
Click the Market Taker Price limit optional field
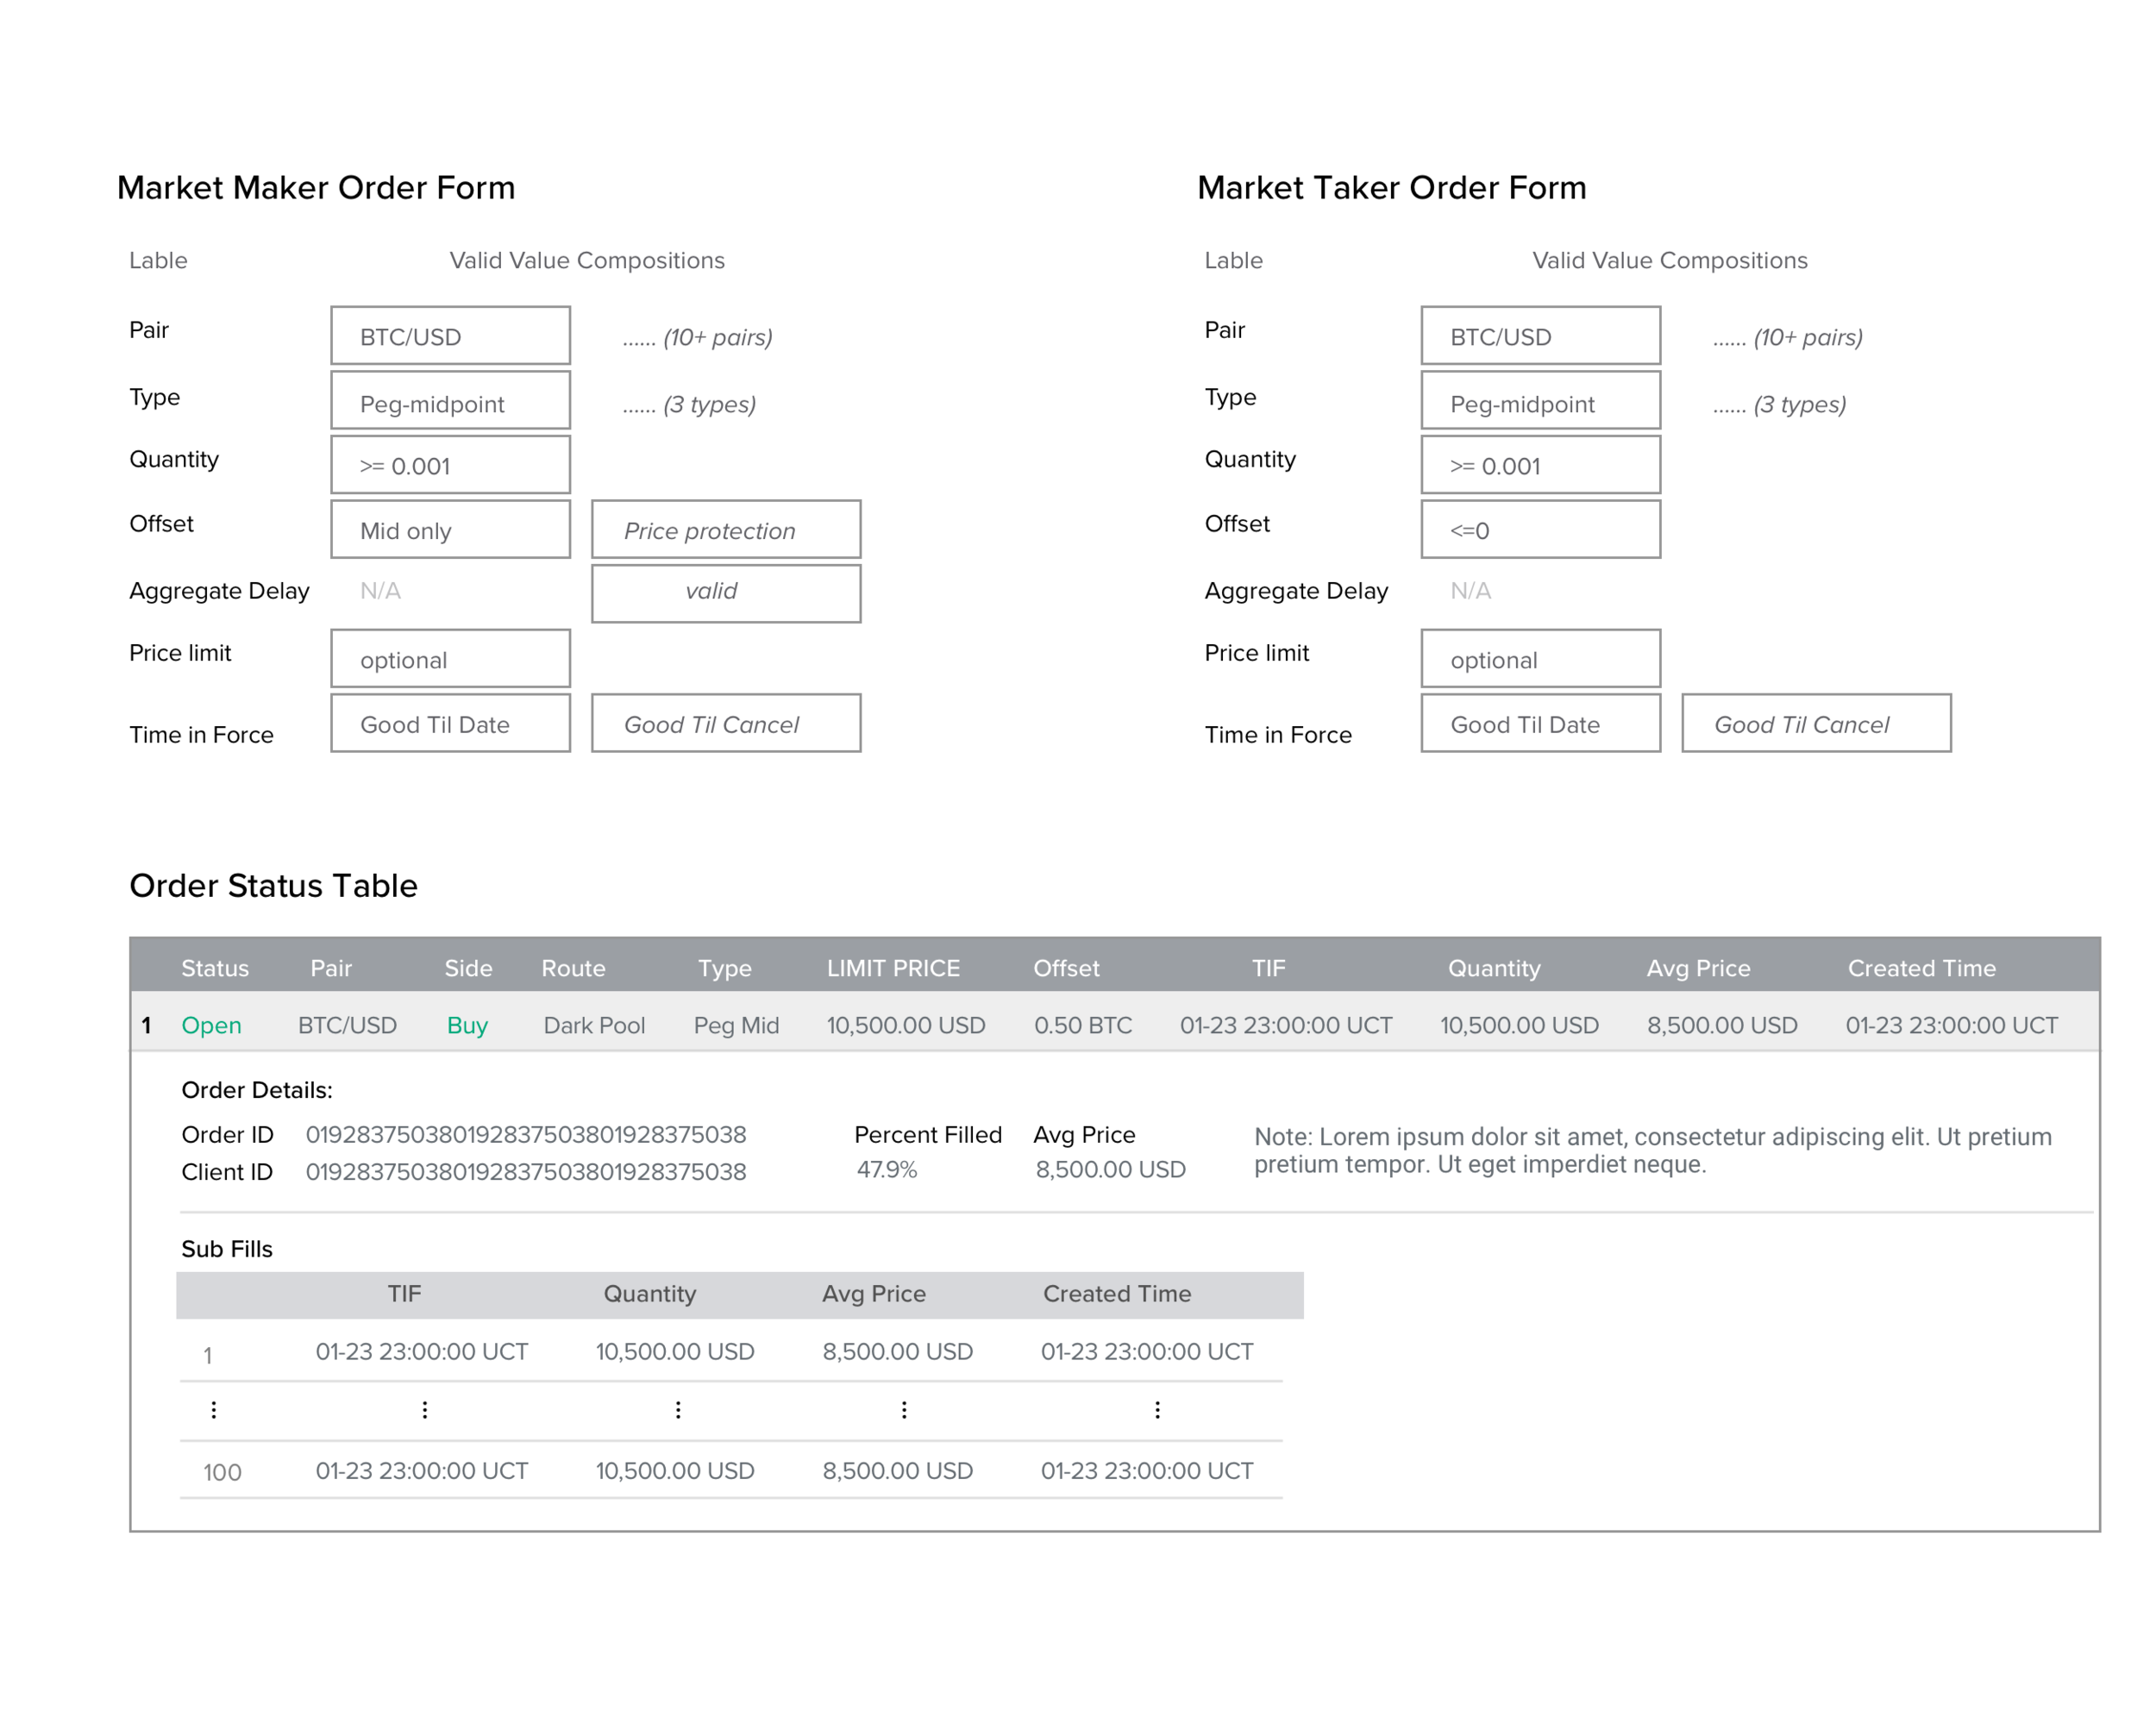1540,659
